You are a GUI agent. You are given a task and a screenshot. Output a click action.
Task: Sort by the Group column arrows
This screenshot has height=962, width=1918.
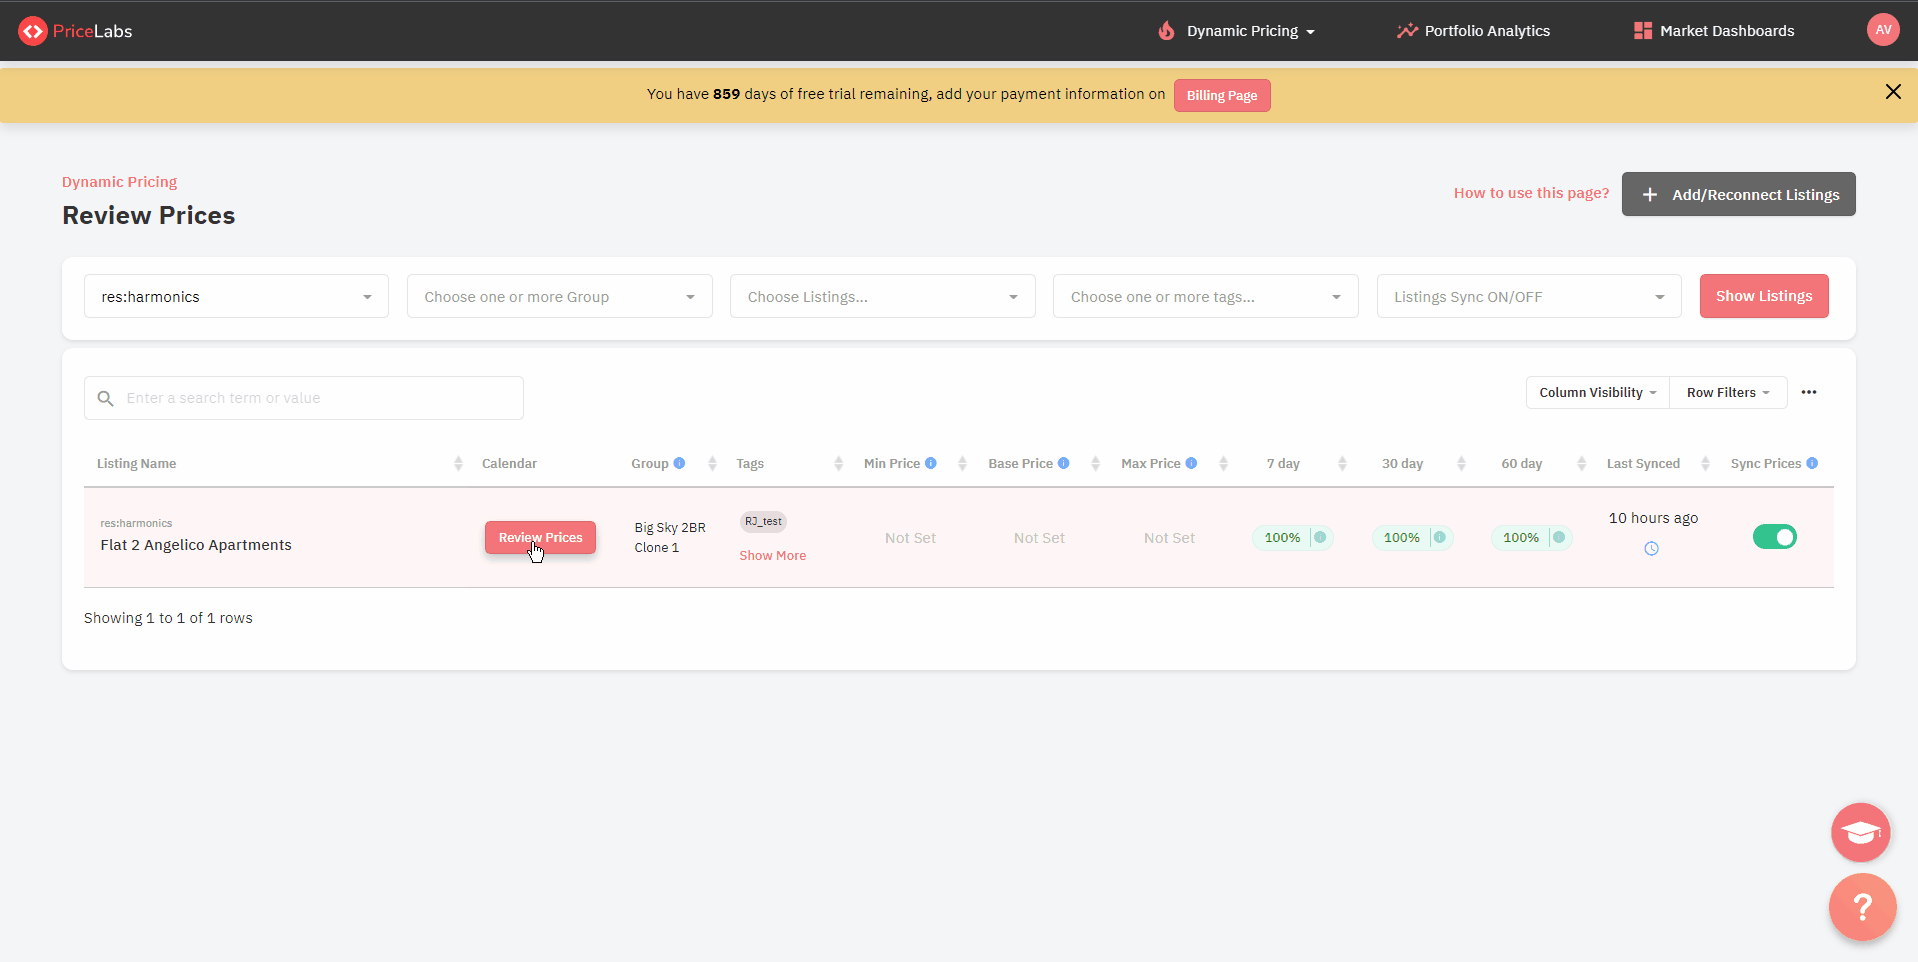(712, 464)
